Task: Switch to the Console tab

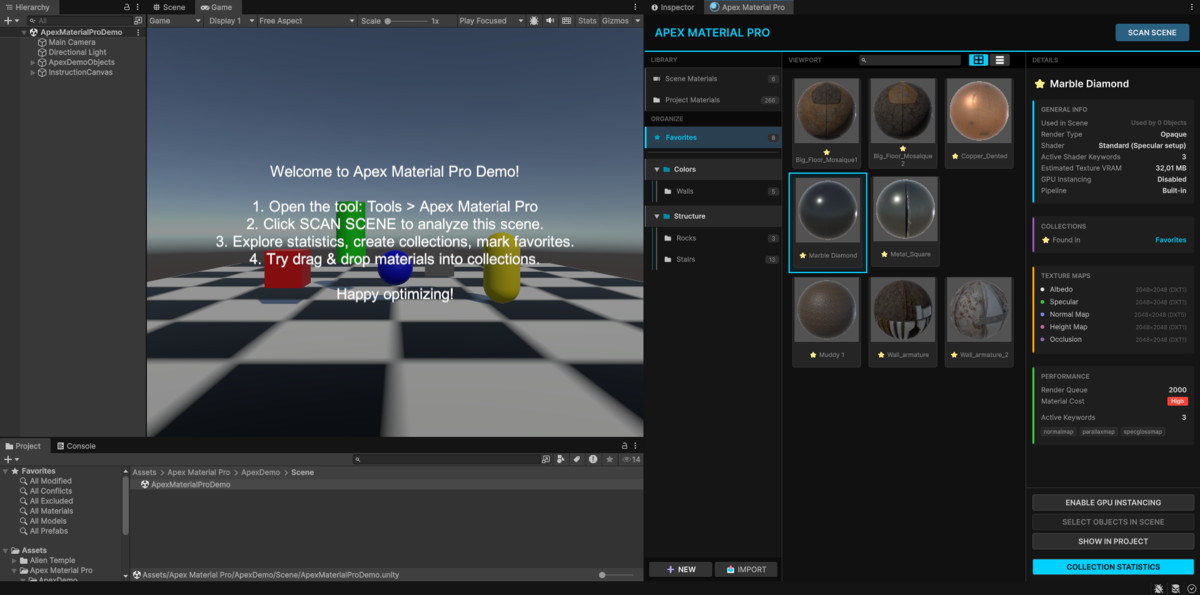Action: pyautogui.click(x=76, y=446)
